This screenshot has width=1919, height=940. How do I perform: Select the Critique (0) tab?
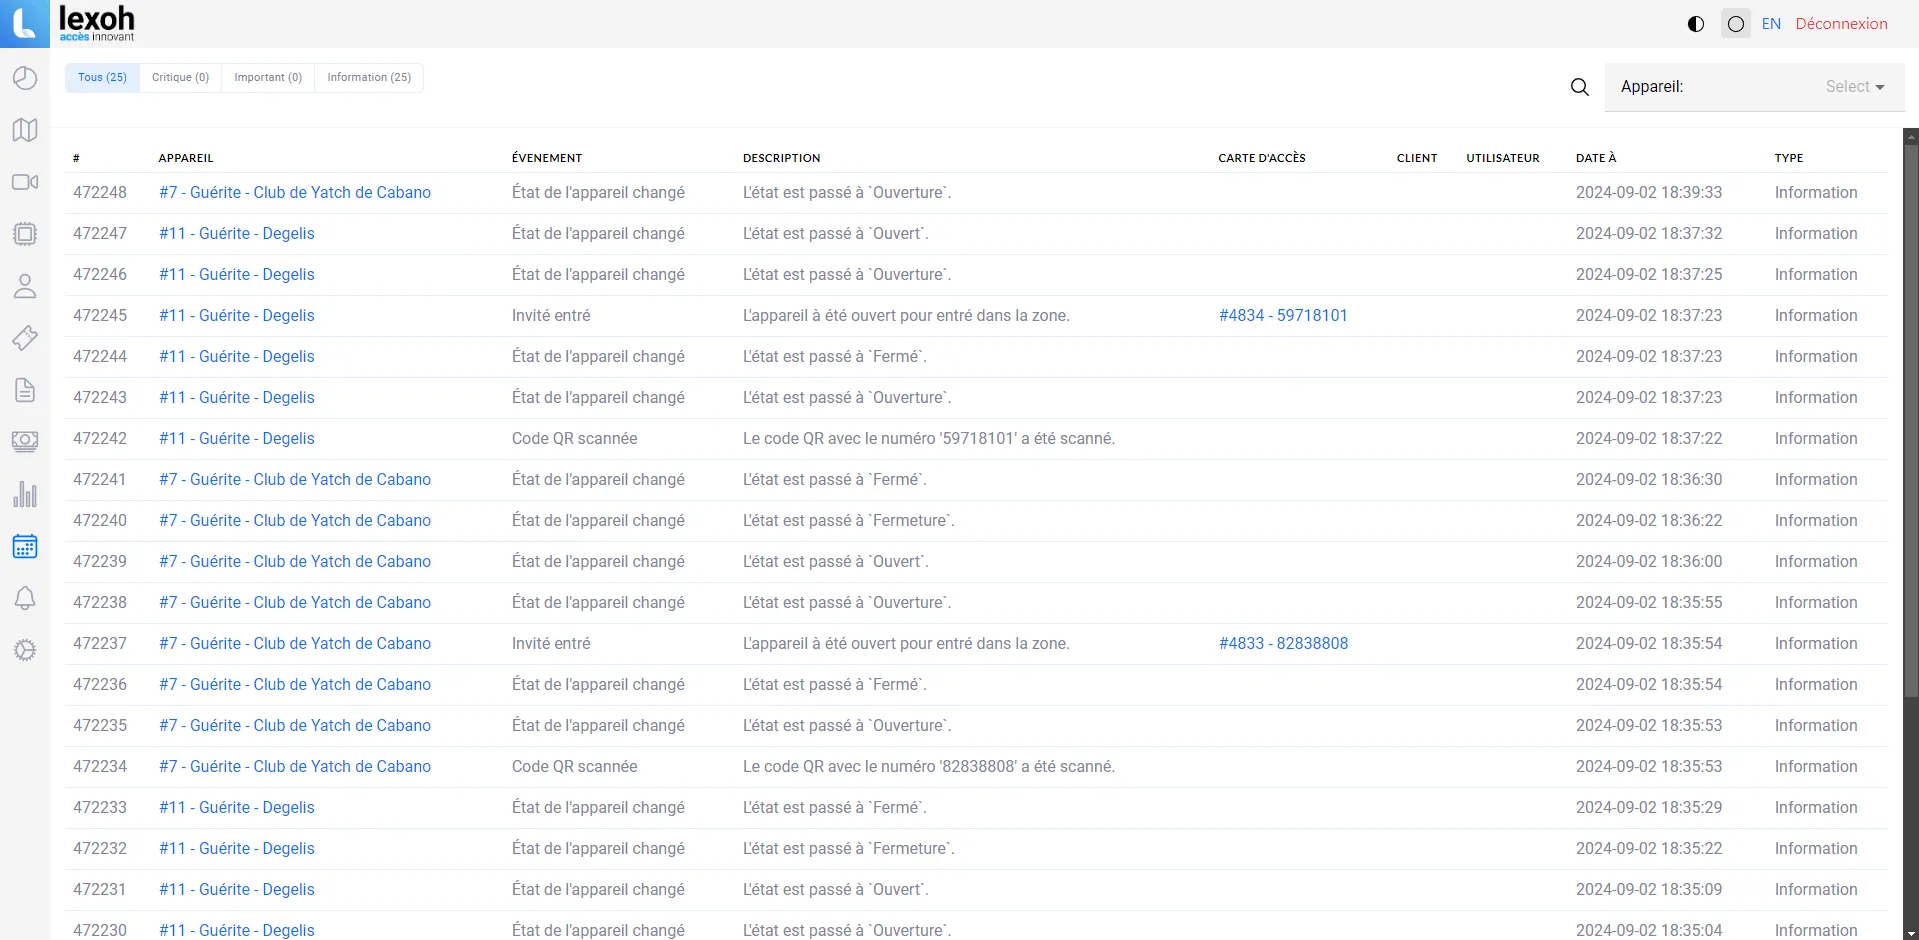180,78
